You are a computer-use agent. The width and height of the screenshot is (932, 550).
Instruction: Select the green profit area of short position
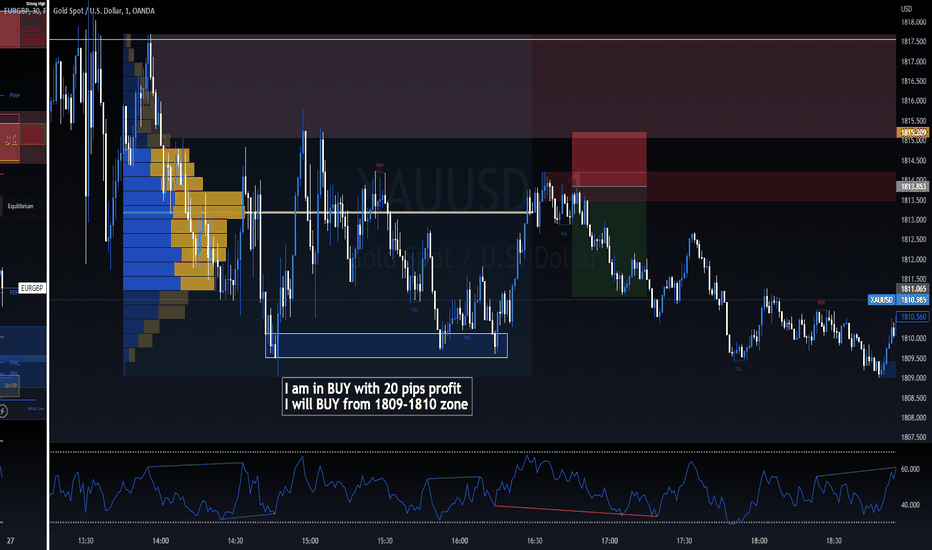pos(609,242)
